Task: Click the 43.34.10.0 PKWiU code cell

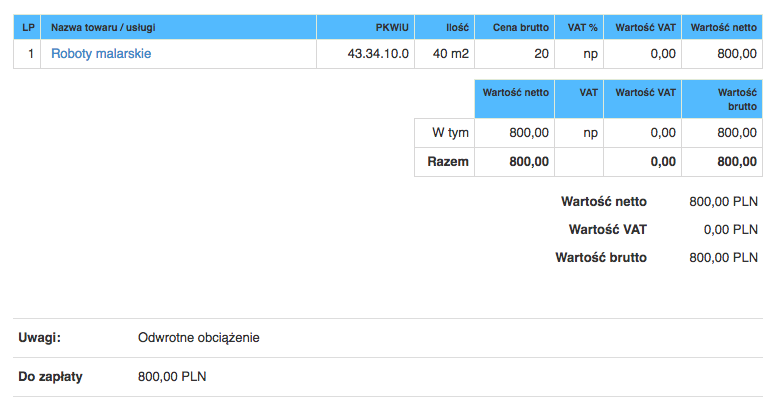Action: pos(366,53)
